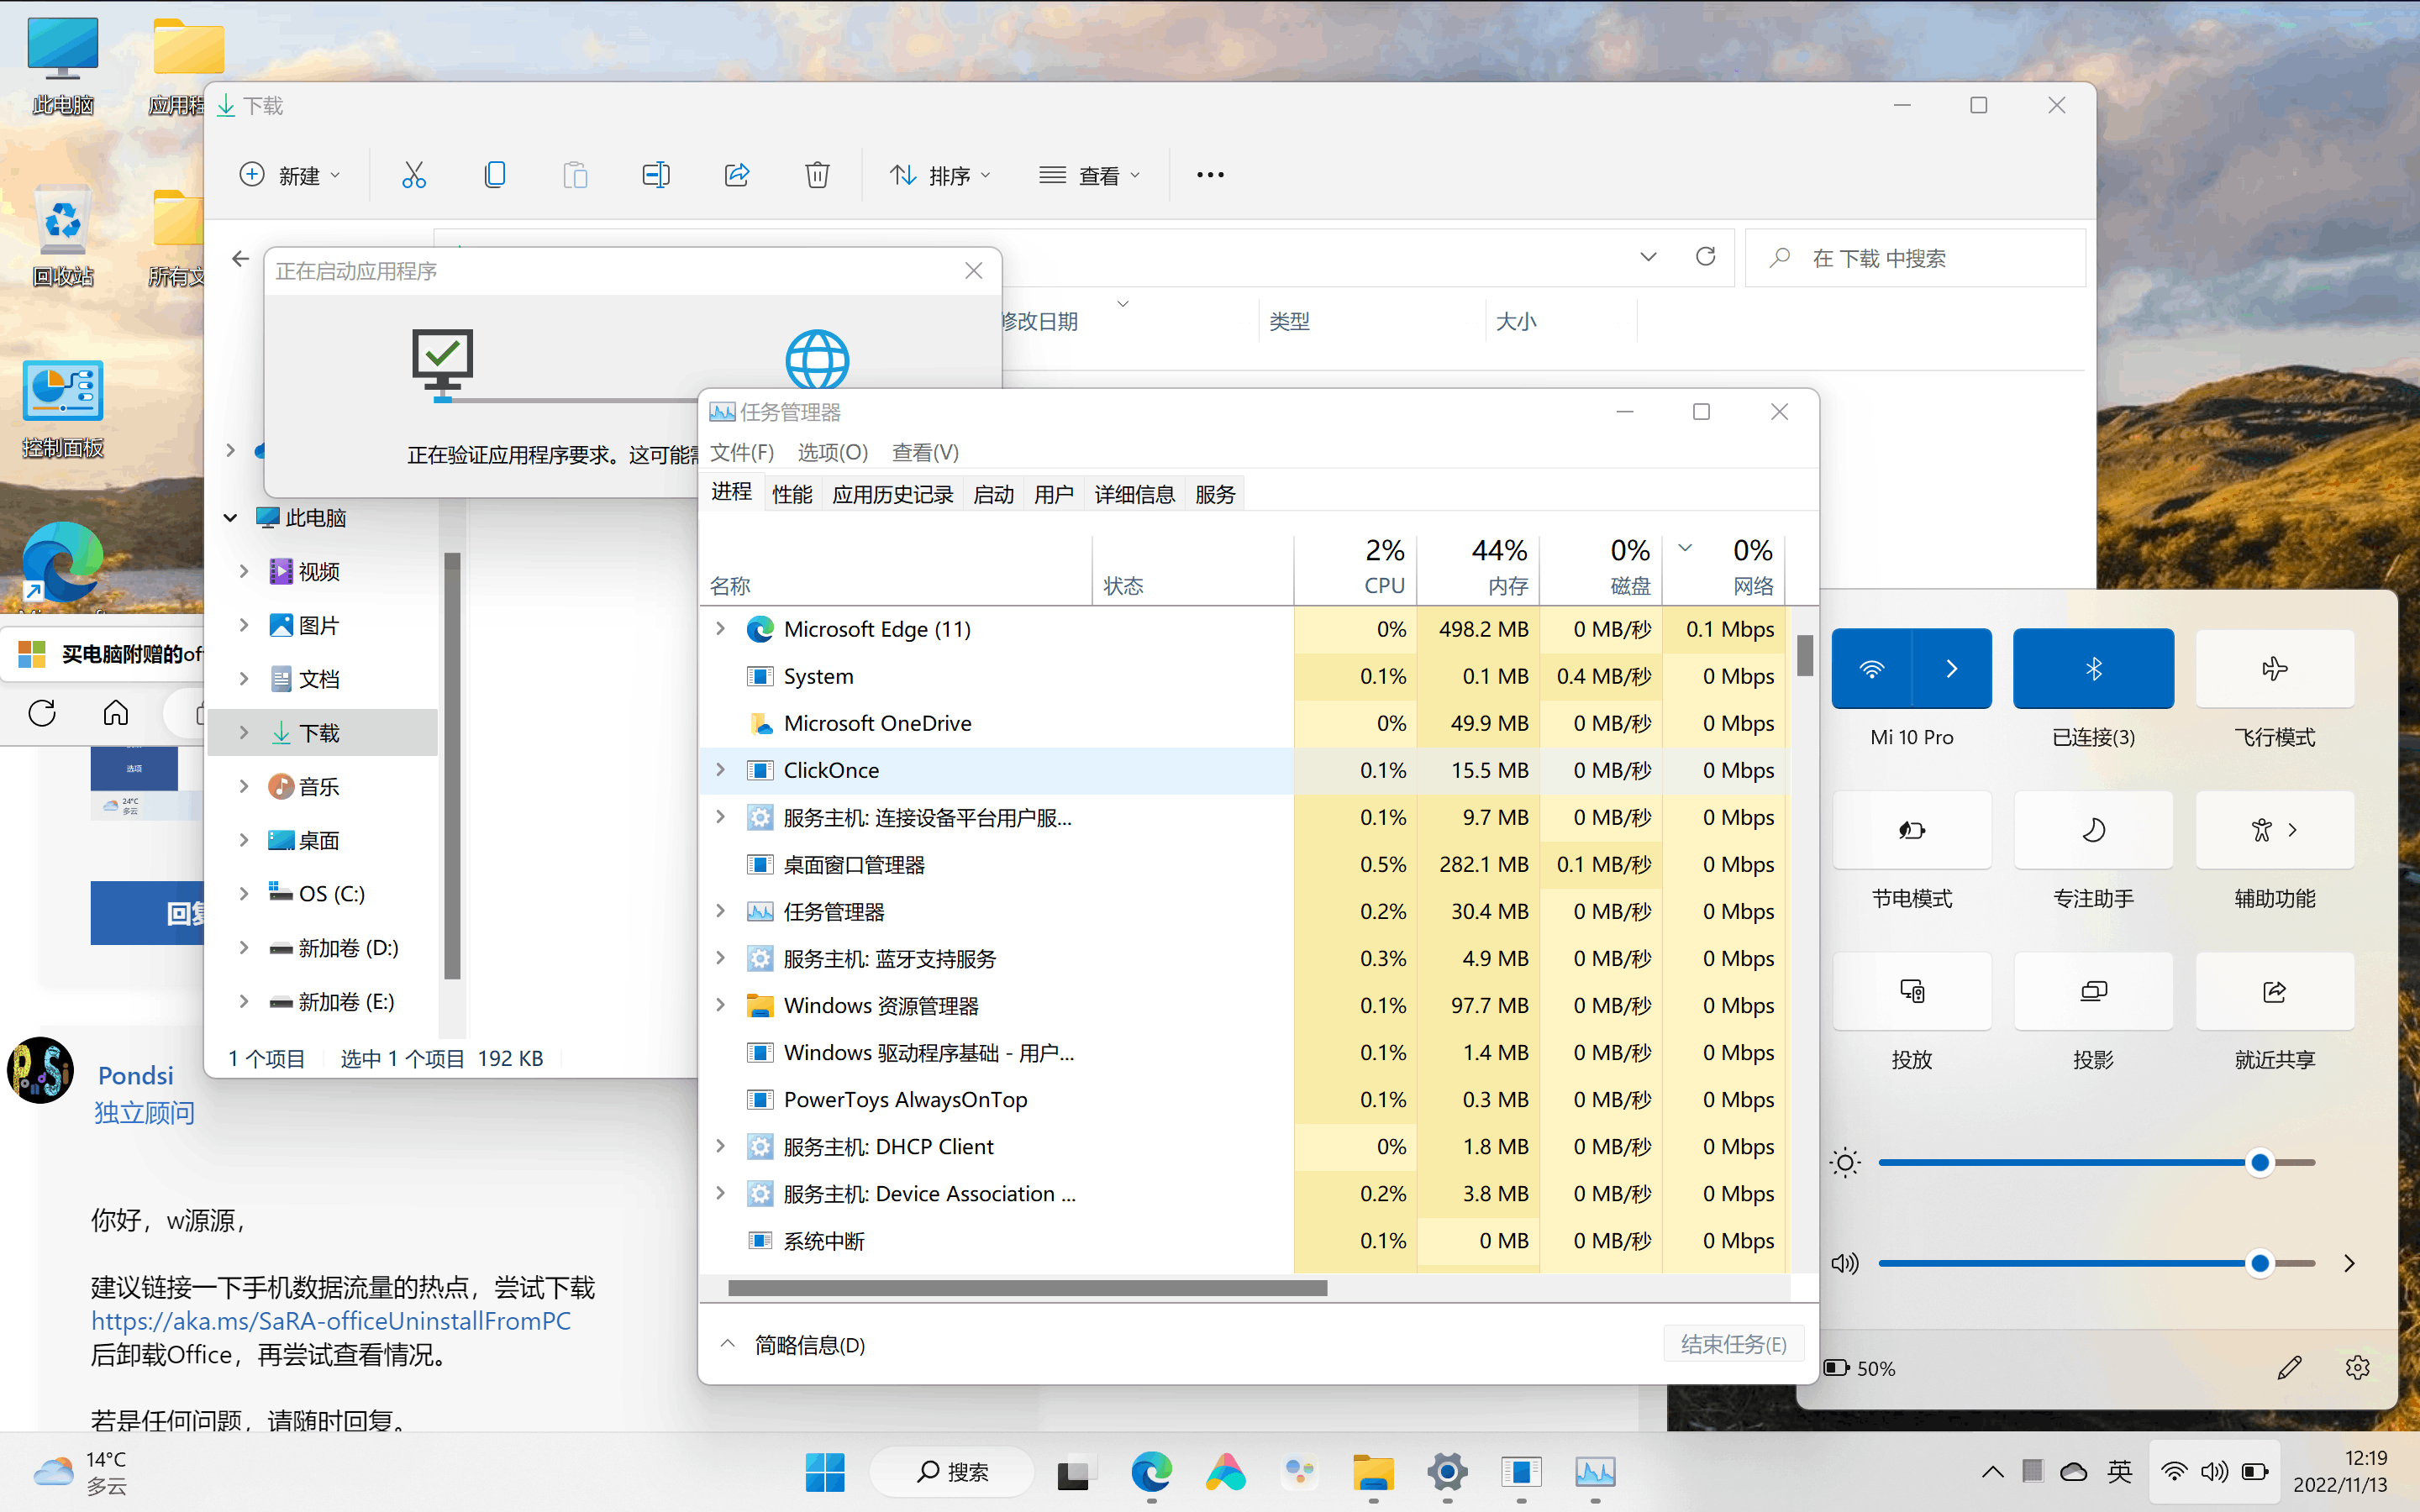
Task: Open the pencil edit quick settings icon
Action: (x=2289, y=1367)
